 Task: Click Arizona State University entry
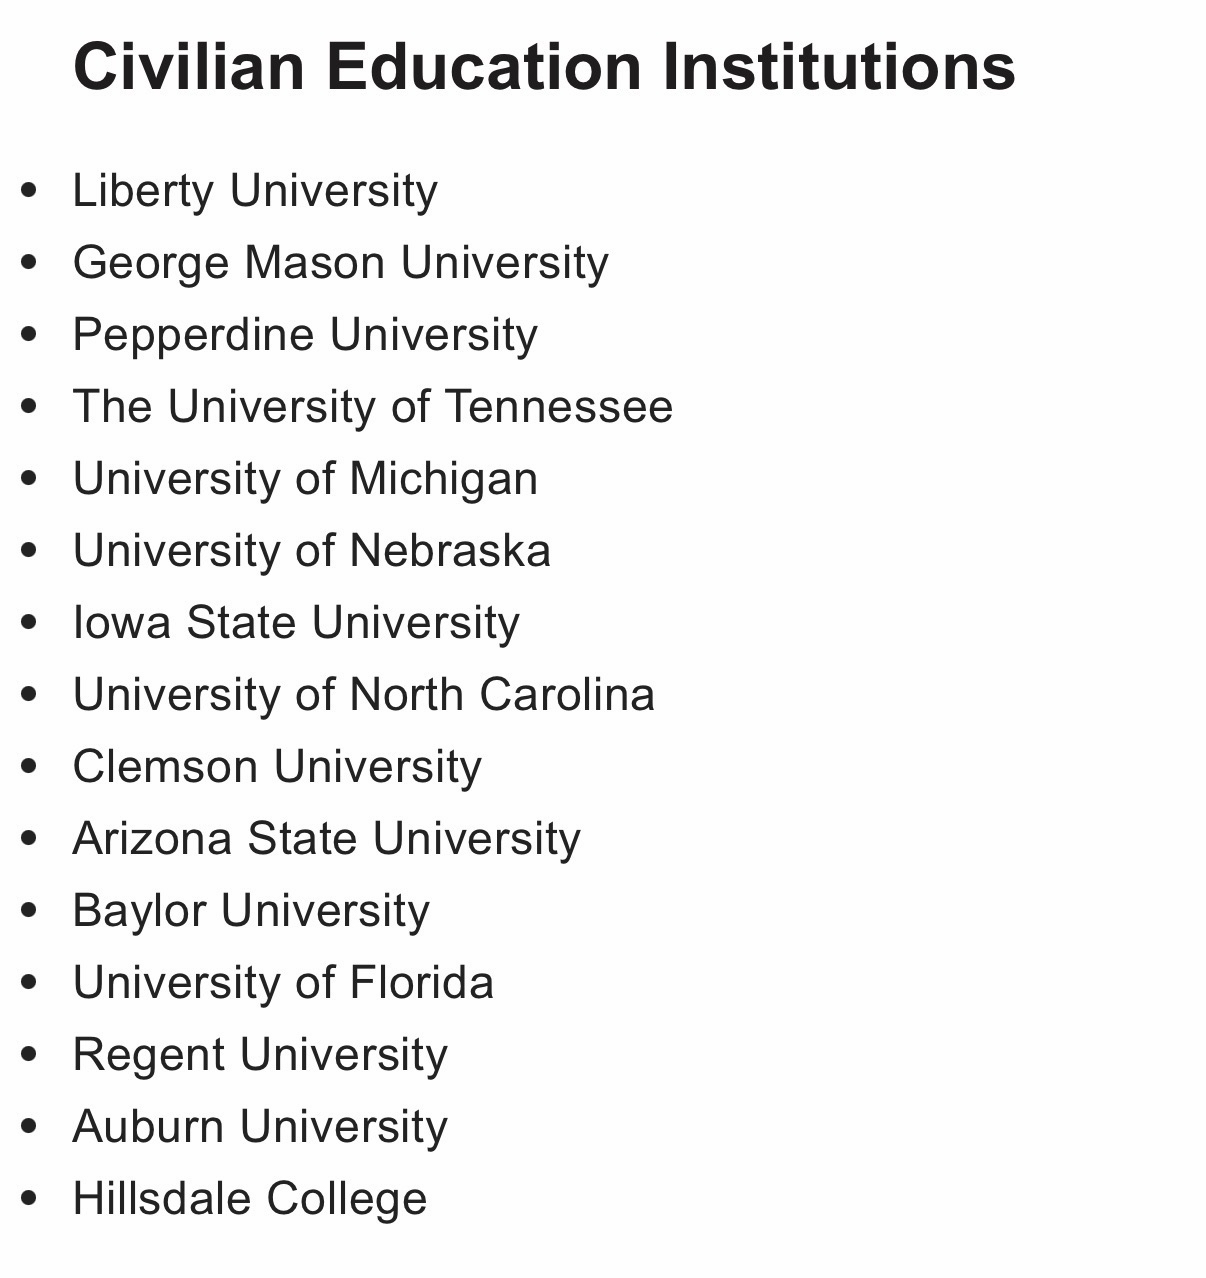tap(326, 839)
